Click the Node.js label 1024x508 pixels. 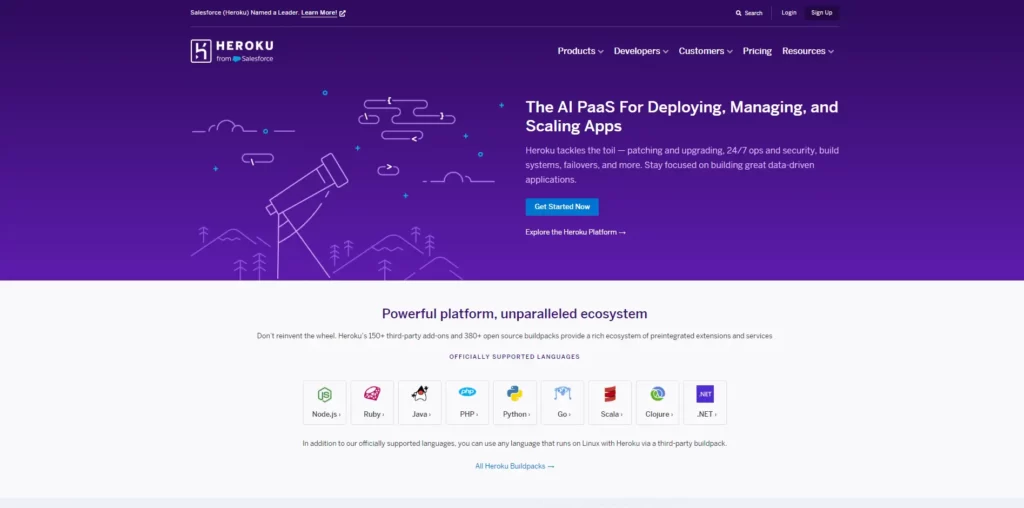pos(325,415)
